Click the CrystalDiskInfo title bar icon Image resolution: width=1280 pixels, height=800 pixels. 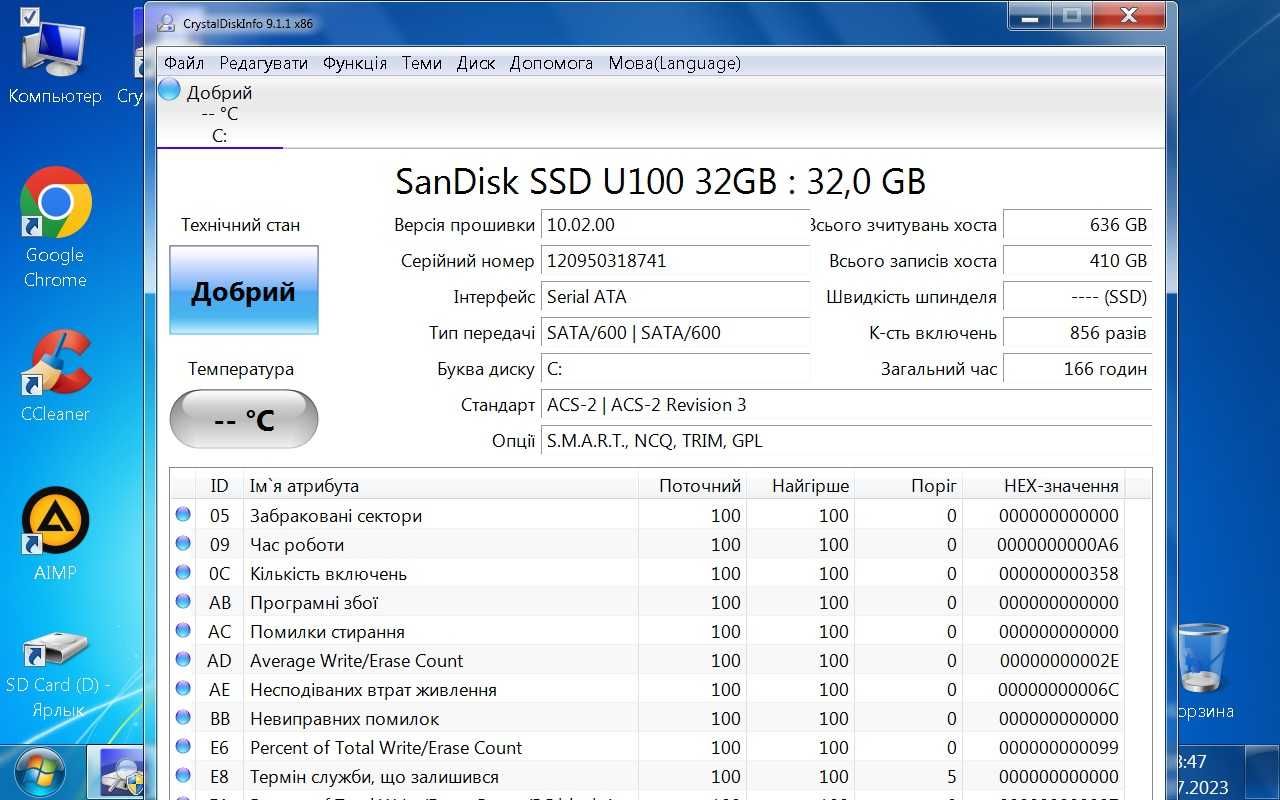click(x=166, y=23)
